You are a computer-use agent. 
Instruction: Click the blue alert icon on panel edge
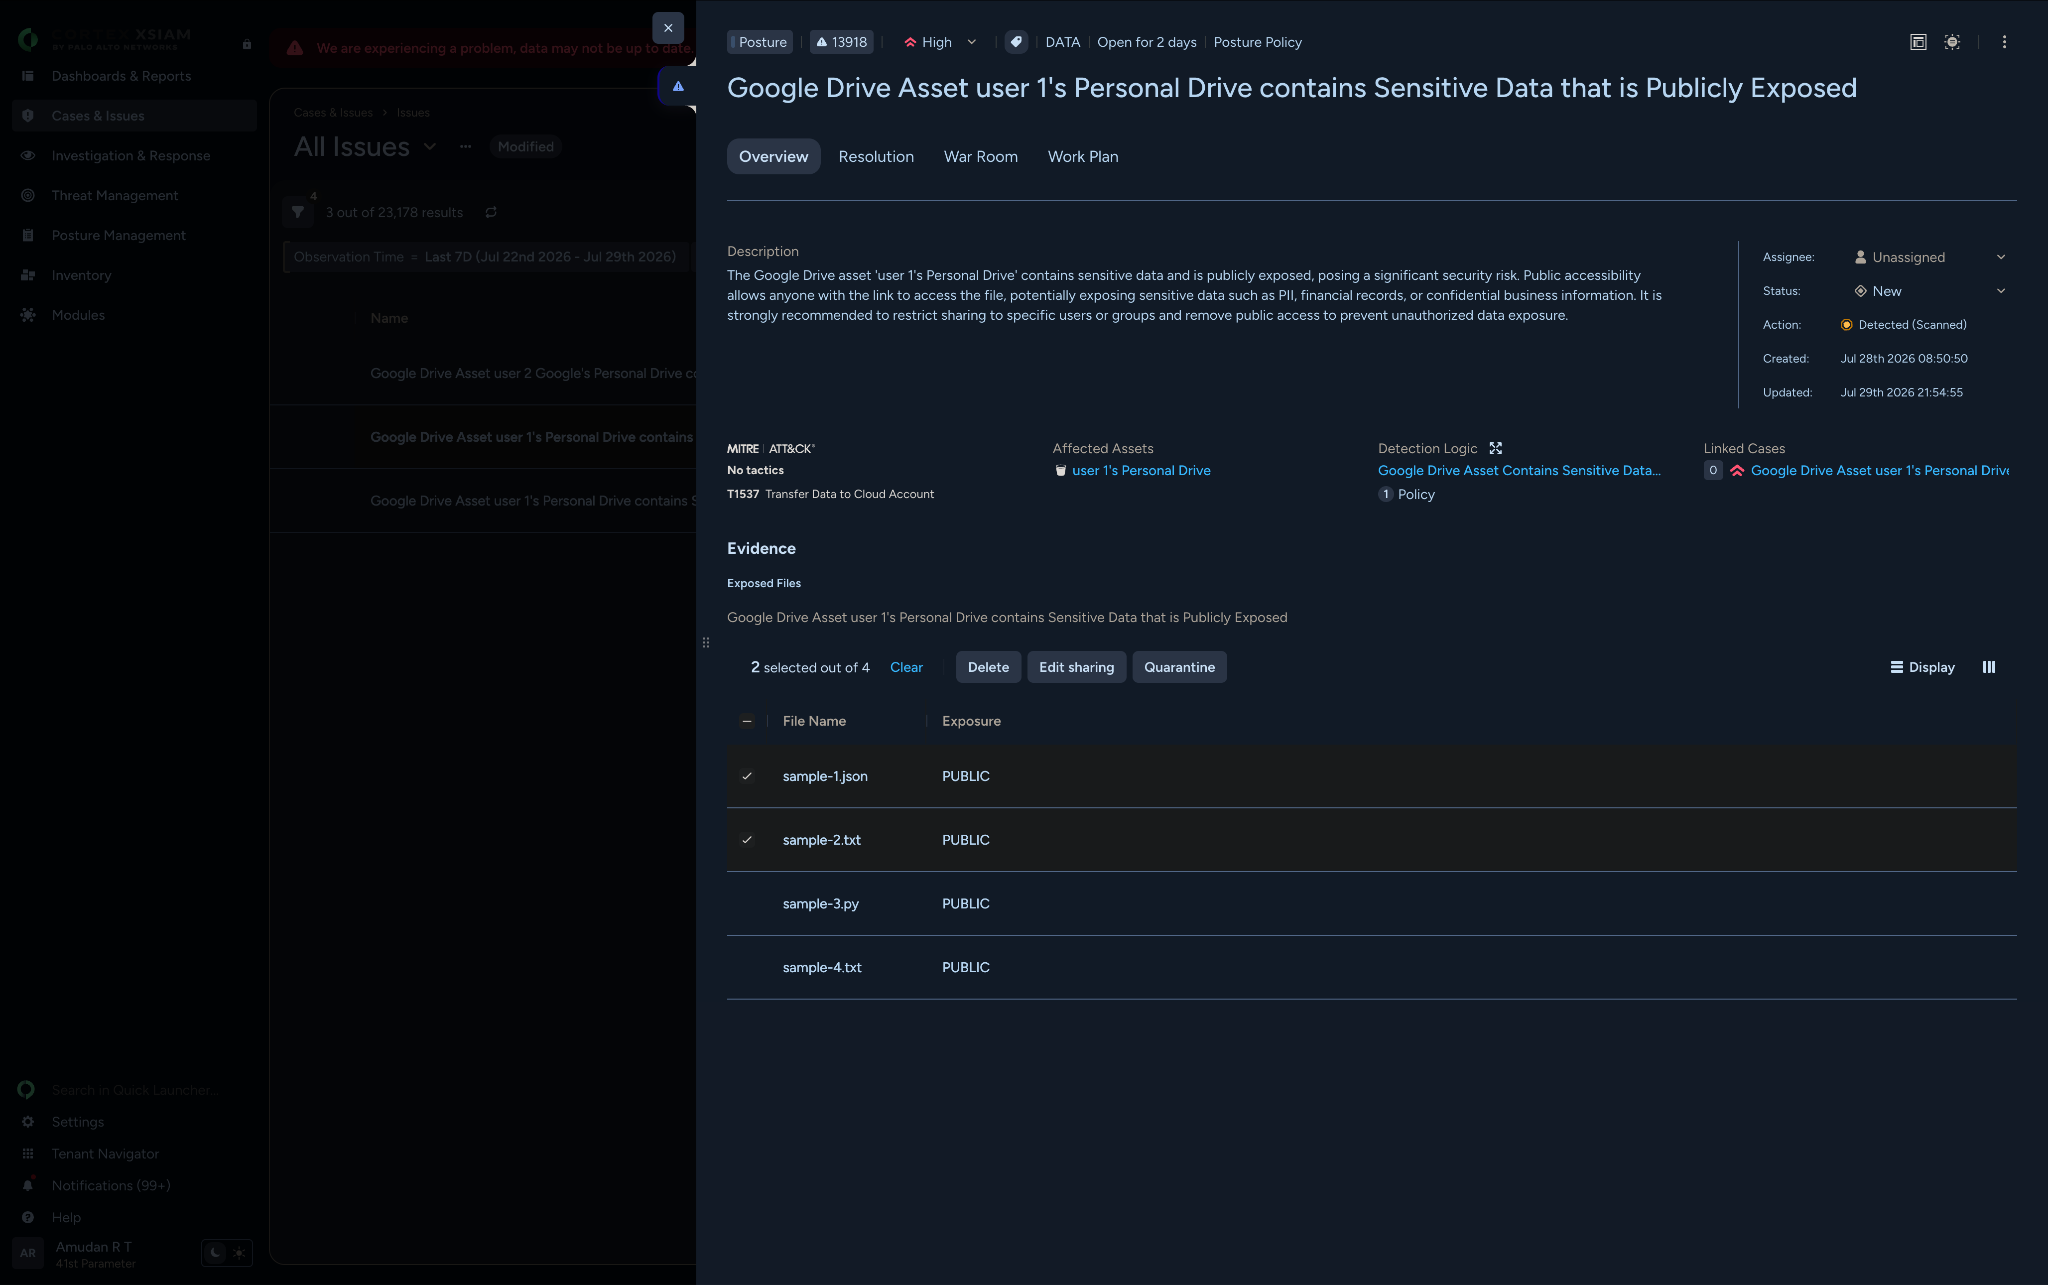coord(678,86)
